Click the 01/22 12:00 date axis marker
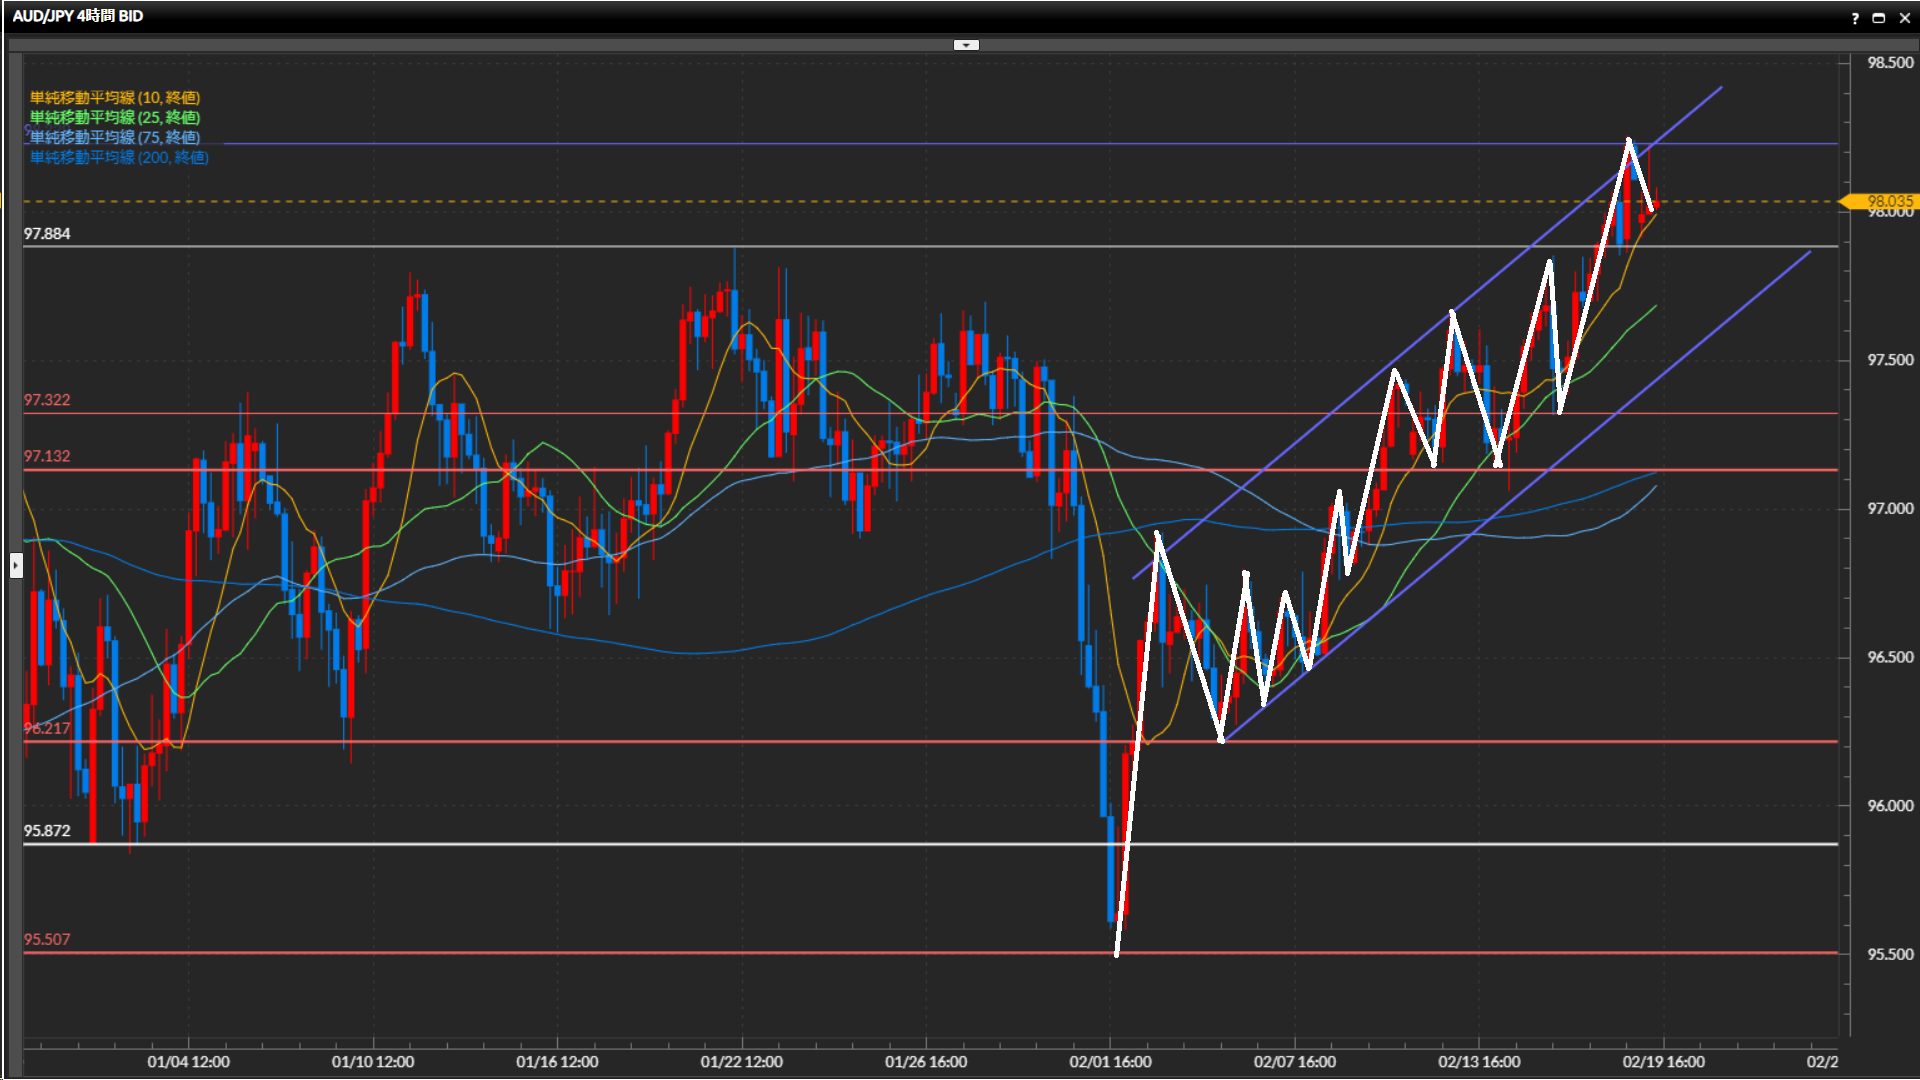 point(741,1061)
